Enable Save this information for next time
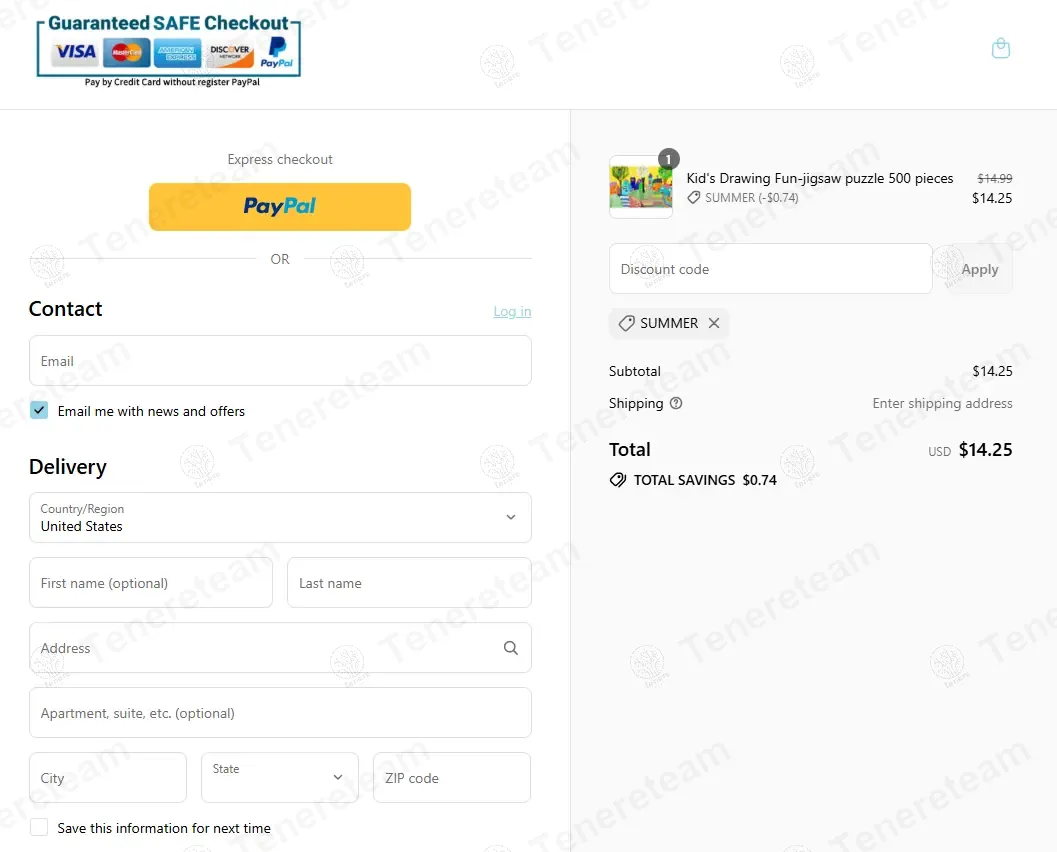This screenshot has width=1057, height=852. click(39, 827)
